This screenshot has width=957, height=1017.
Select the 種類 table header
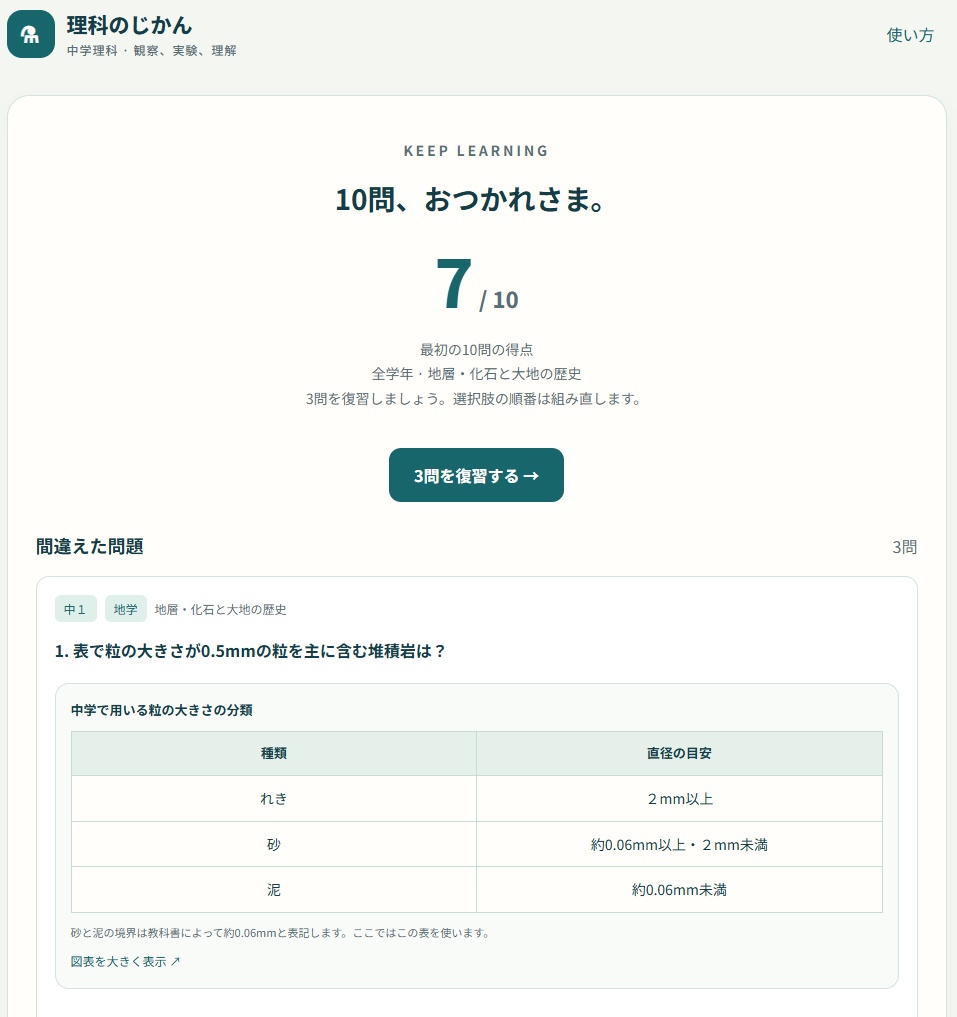[274, 753]
